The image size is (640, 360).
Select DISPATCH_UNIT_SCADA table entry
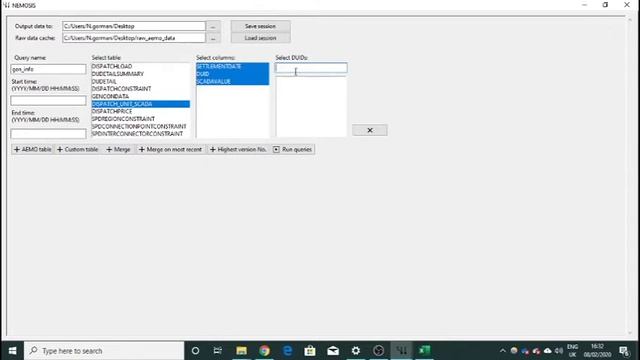tap(140, 104)
